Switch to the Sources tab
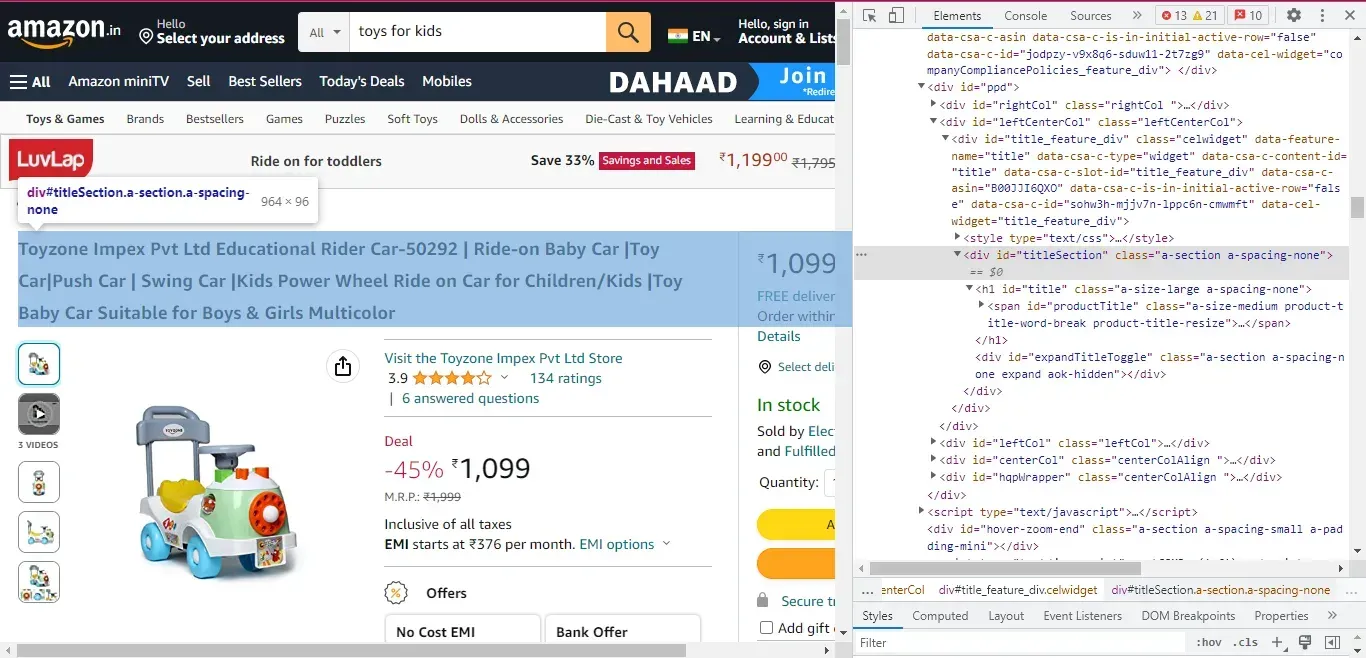The height and width of the screenshot is (658, 1366). click(1091, 15)
